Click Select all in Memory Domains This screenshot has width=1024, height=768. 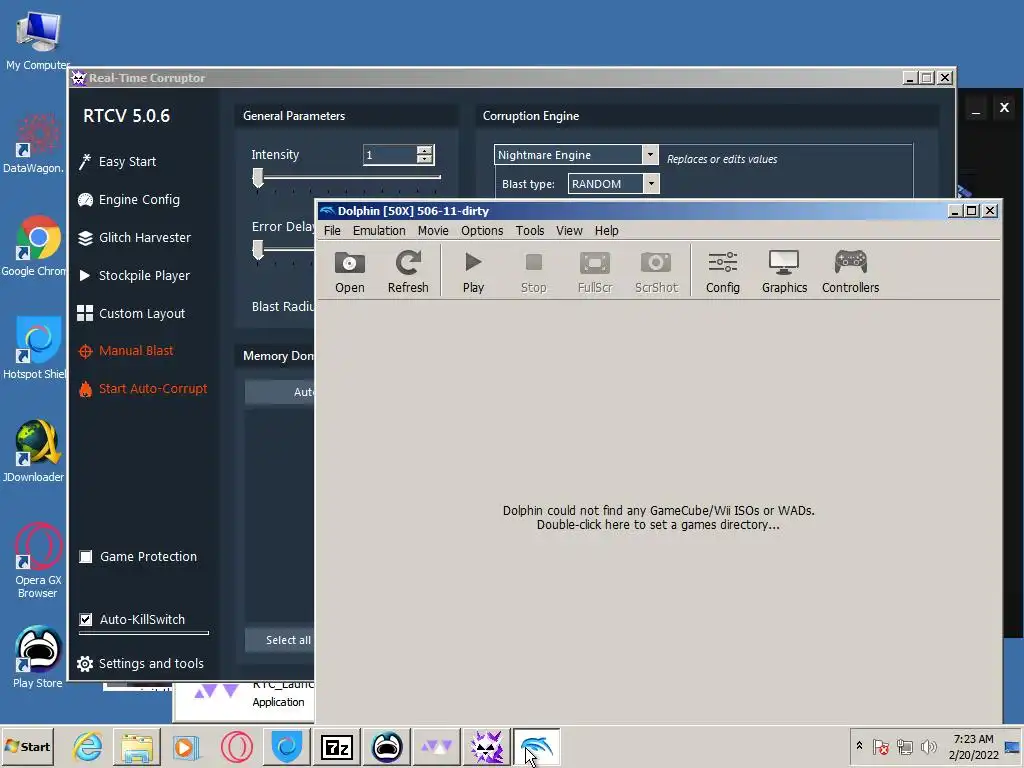pos(280,640)
